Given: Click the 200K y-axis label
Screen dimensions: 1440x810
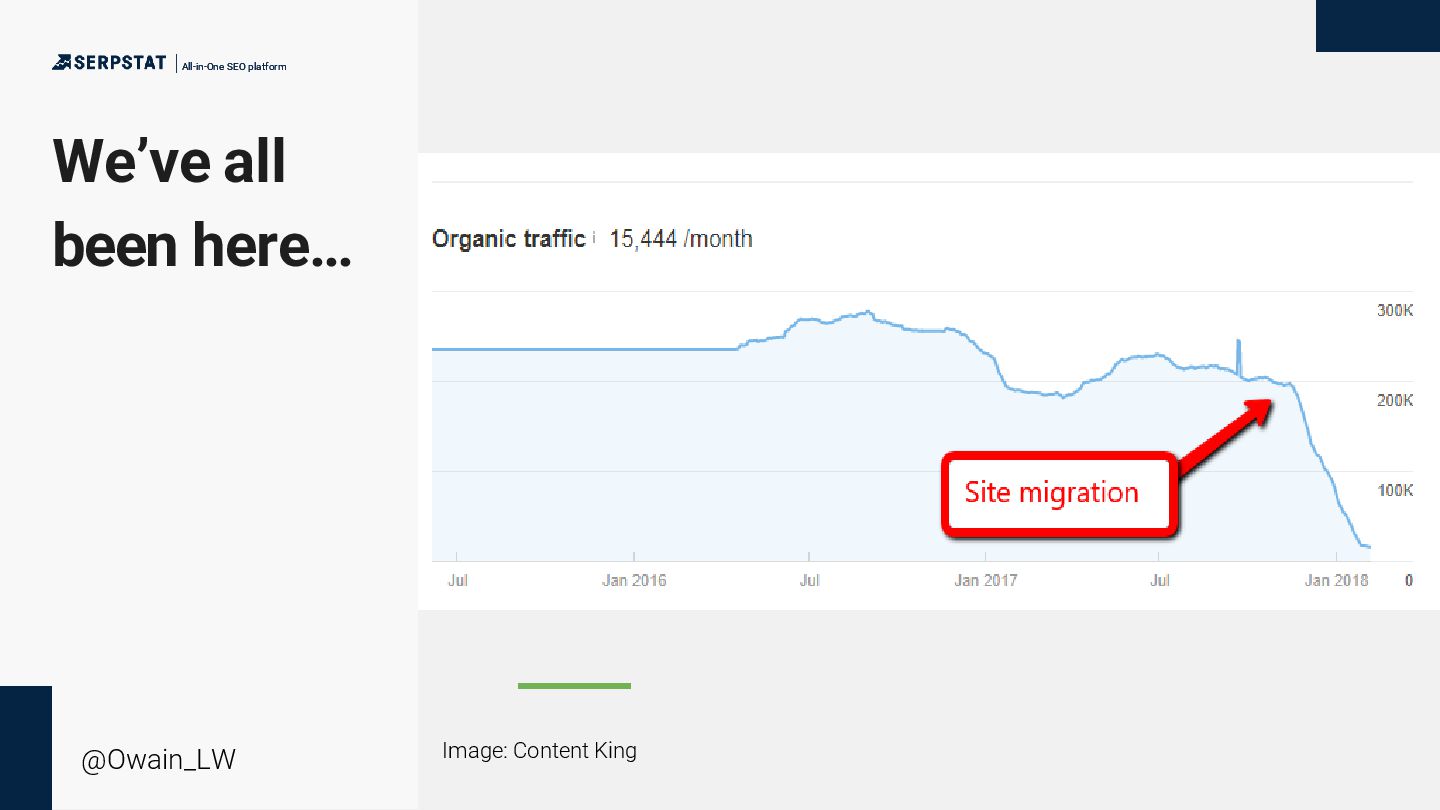Looking at the screenshot, I should point(1394,400).
